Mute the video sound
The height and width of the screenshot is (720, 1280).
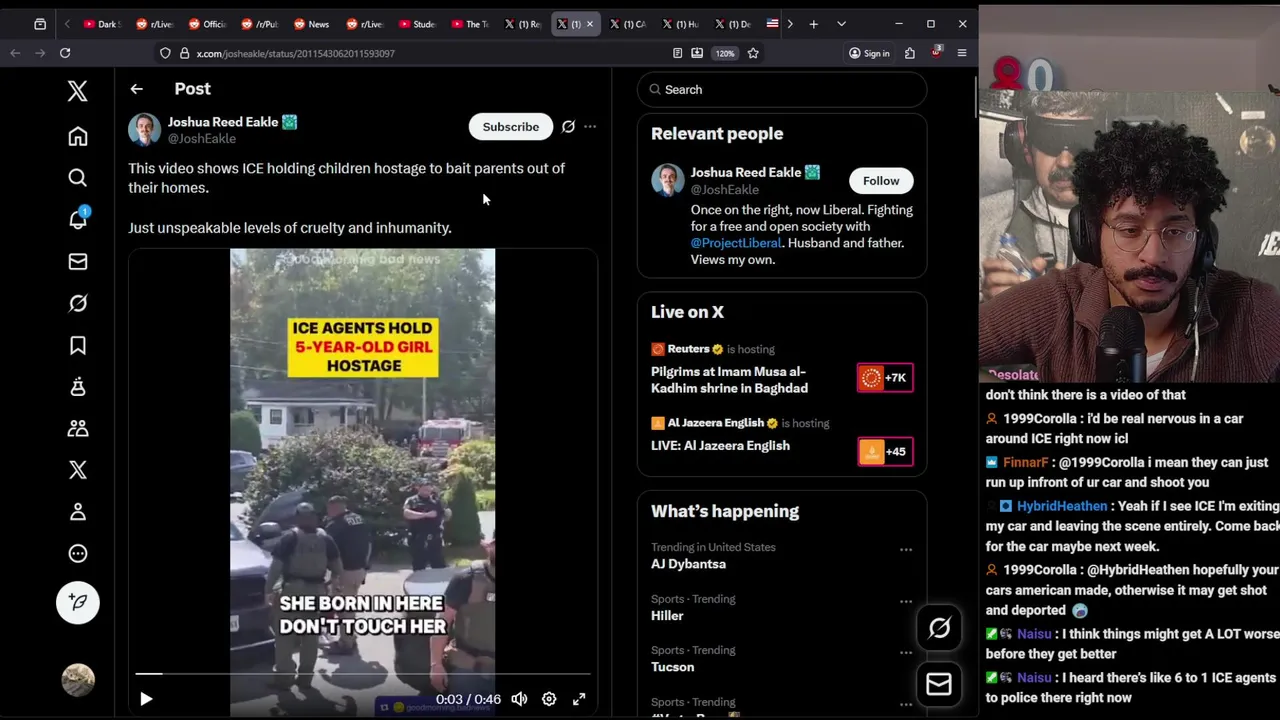click(x=519, y=699)
